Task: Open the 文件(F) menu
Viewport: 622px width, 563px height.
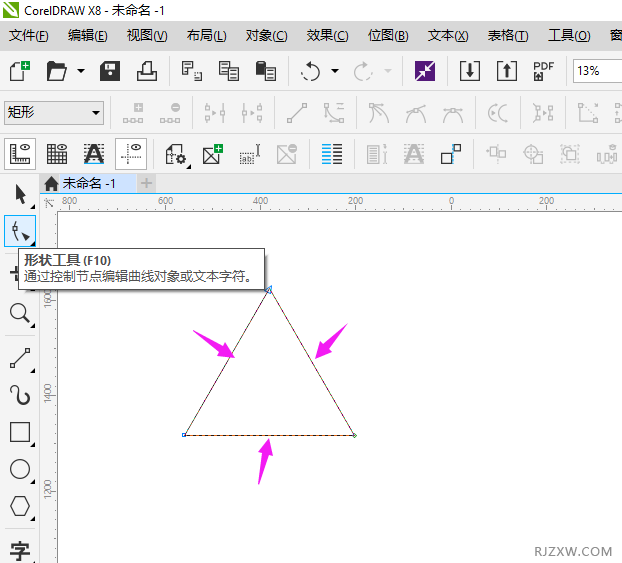Action: (x=29, y=35)
